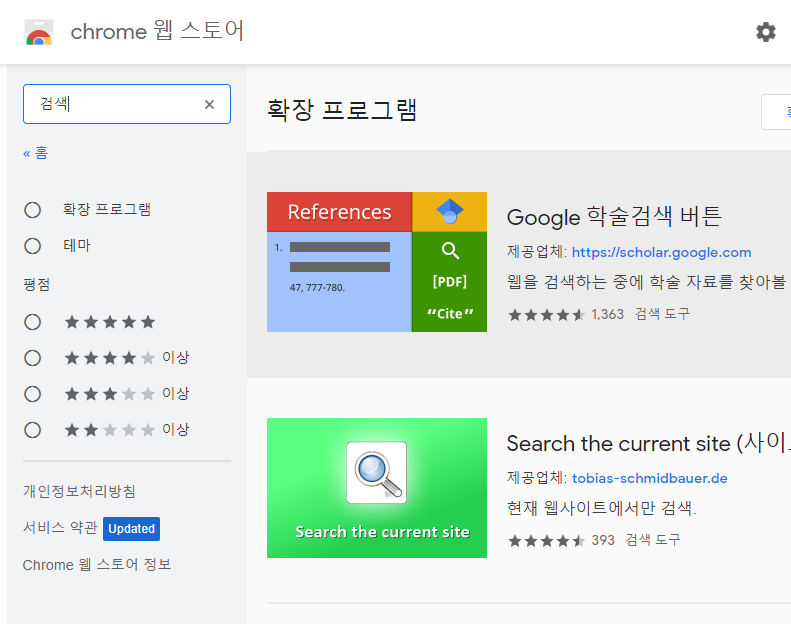The image size is (791, 624).
Task: Visit the tobias-schmidbauer.de provider link
Action: [x=649, y=478]
